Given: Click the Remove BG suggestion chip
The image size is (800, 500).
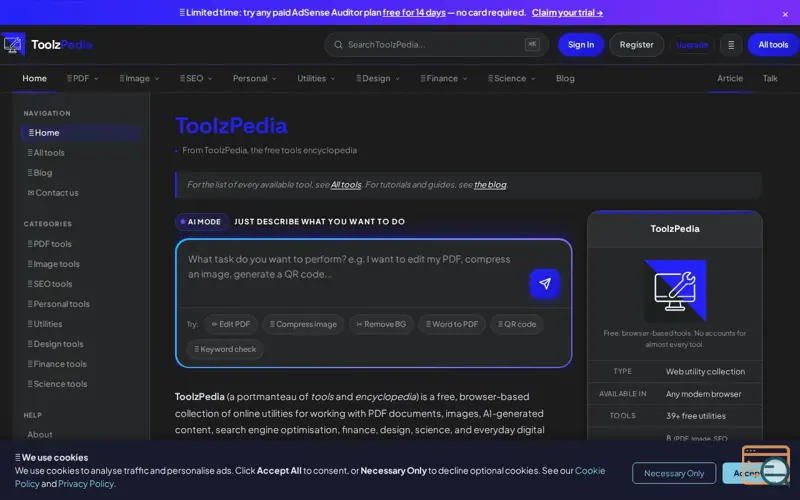Looking at the screenshot, I should point(381,324).
